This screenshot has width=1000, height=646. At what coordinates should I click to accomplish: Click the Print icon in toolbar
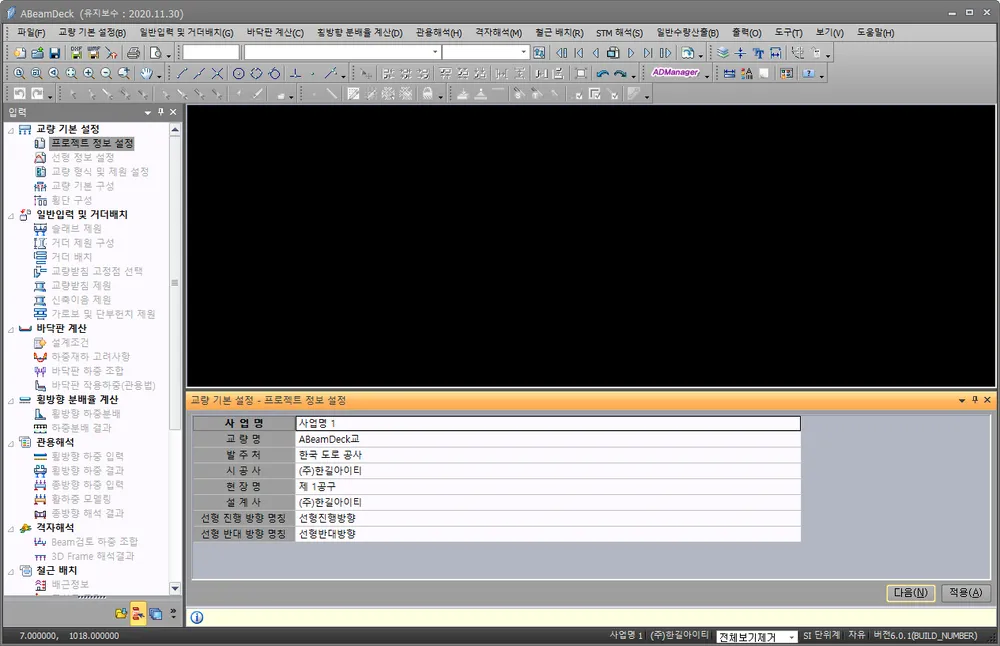pyautogui.click(x=133, y=53)
